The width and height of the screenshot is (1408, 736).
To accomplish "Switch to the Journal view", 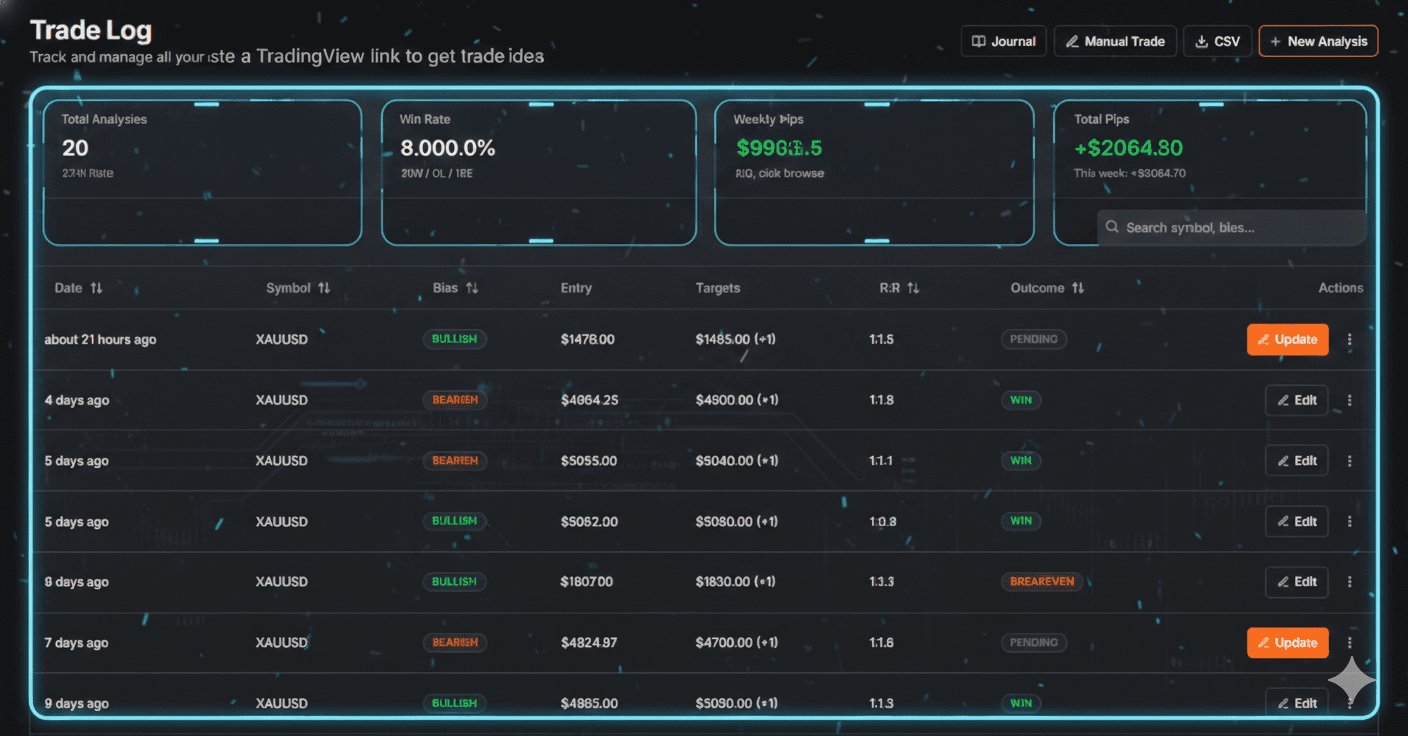I will tap(1003, 41).
